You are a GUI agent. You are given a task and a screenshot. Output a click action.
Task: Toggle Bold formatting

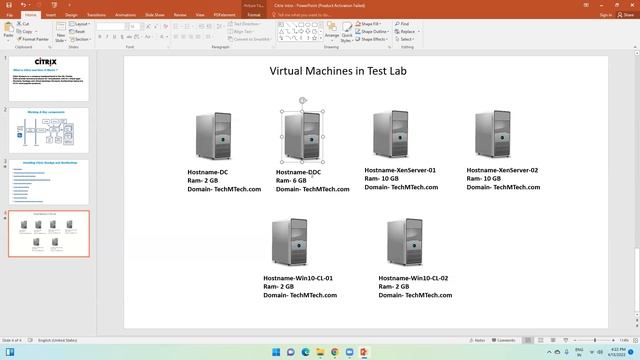100,37
